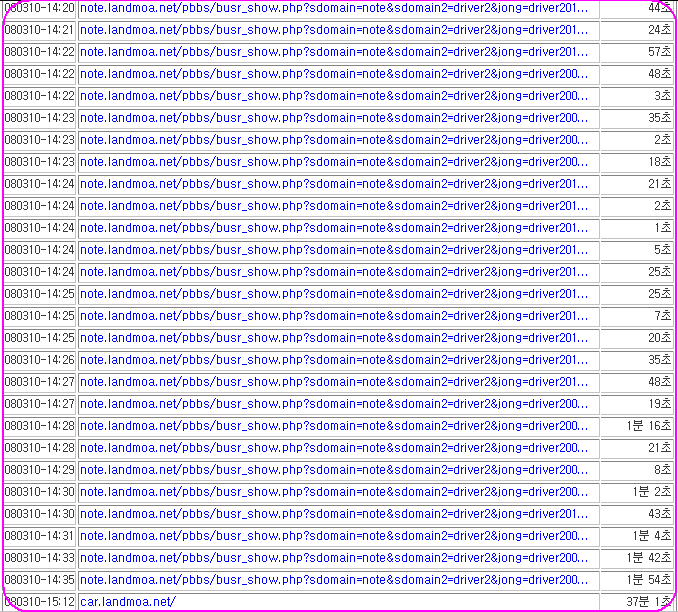The width and height of the screenshot is (678, 612).
Task: Open the busr_show.php link lasting 7초
Action: pyautogui.click(x=334, y=316)
